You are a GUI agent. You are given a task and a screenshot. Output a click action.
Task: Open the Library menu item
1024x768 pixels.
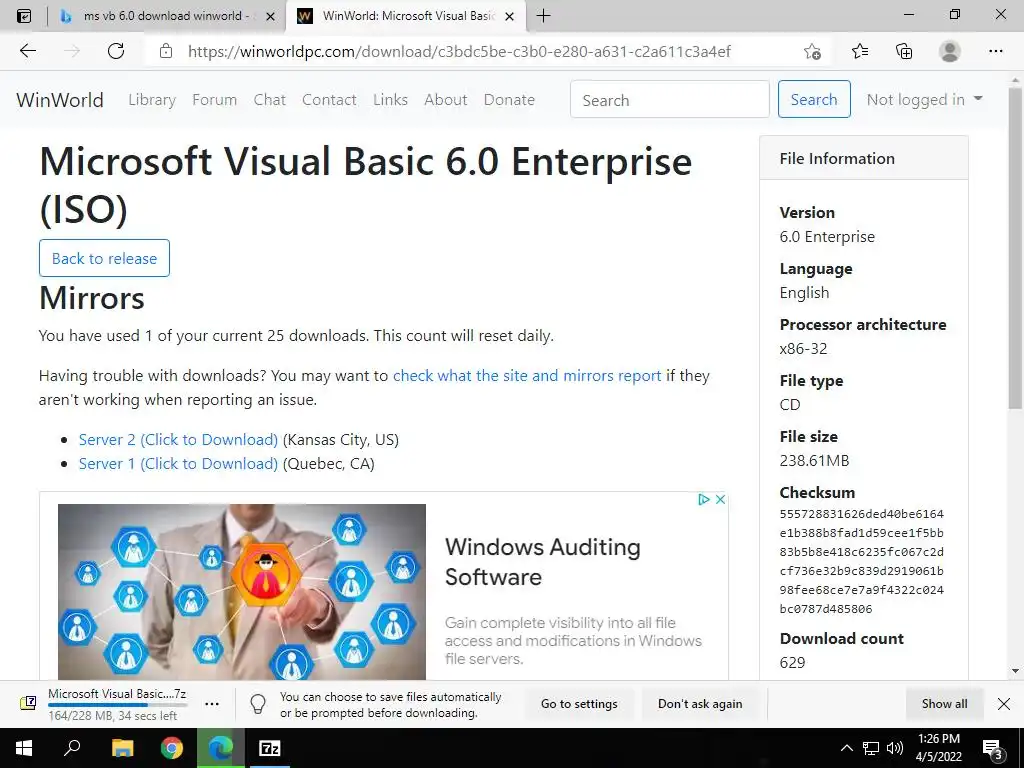pyautogui.click(x=152, y=100)
